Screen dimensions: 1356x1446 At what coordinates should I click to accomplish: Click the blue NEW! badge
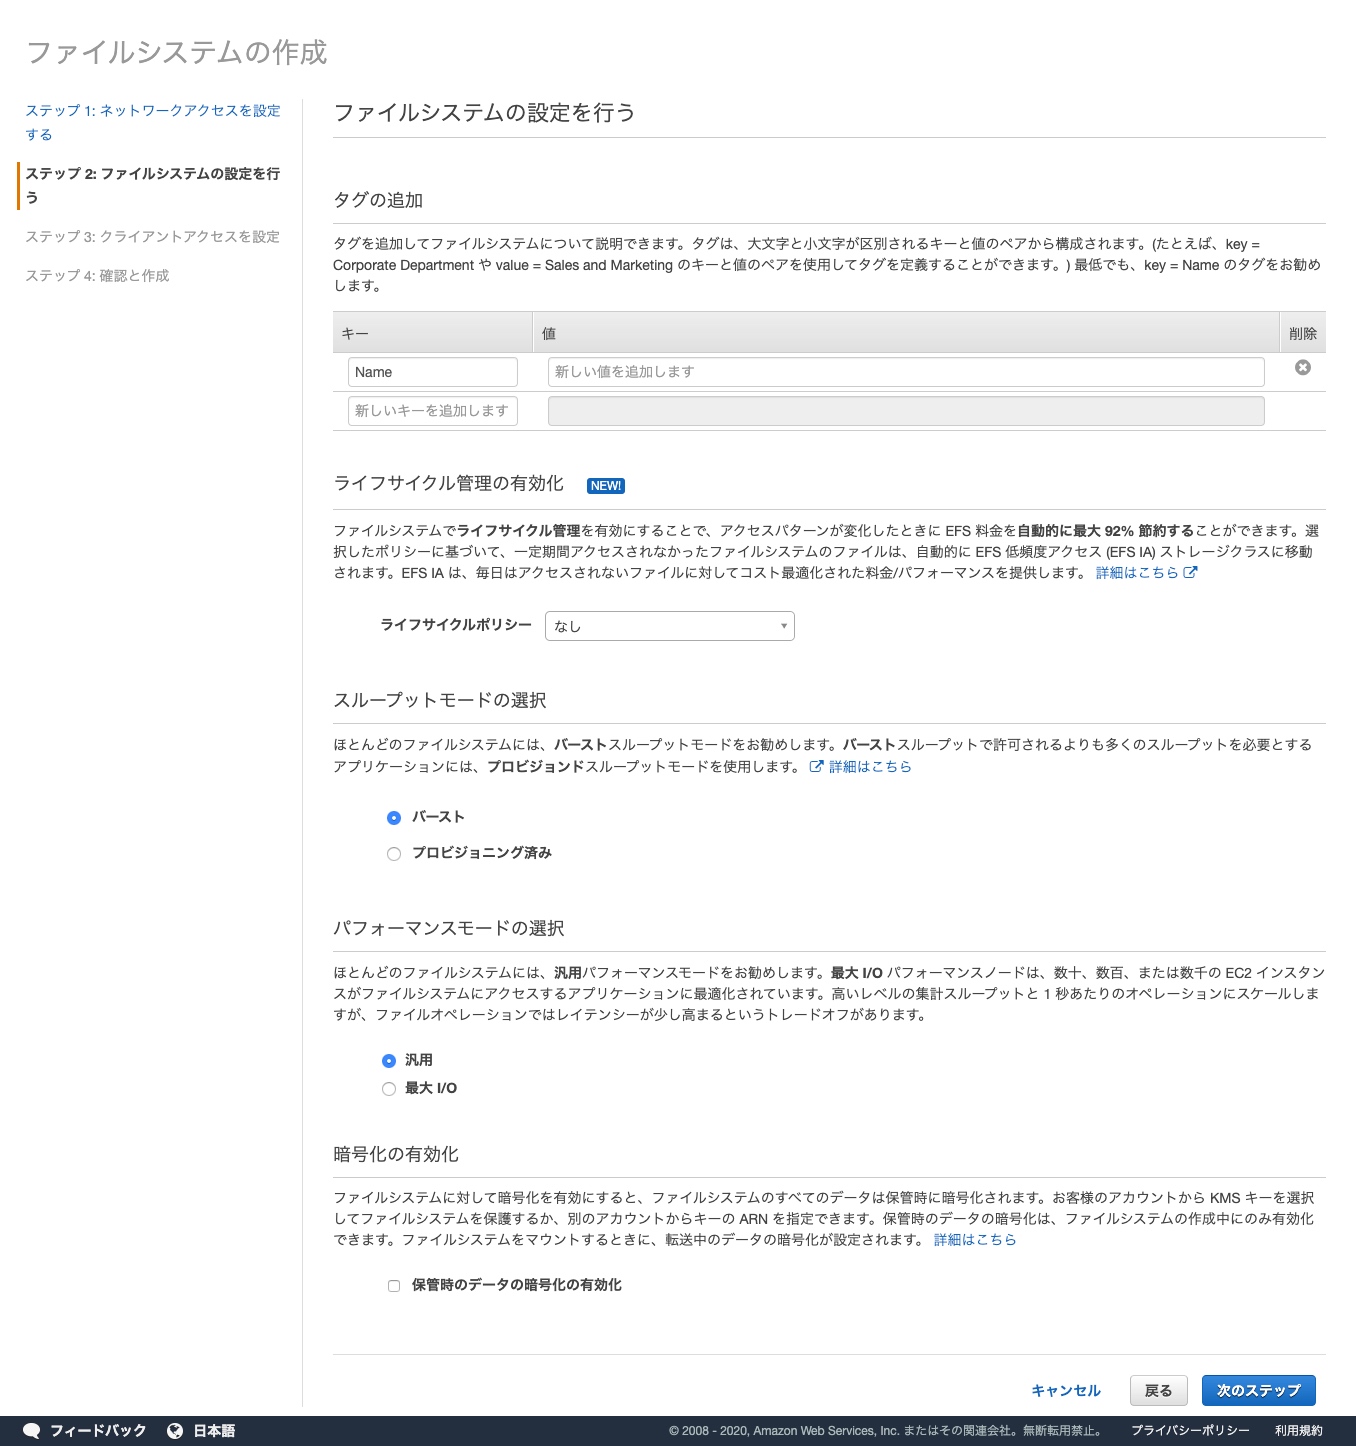click(x=605, y=486)
